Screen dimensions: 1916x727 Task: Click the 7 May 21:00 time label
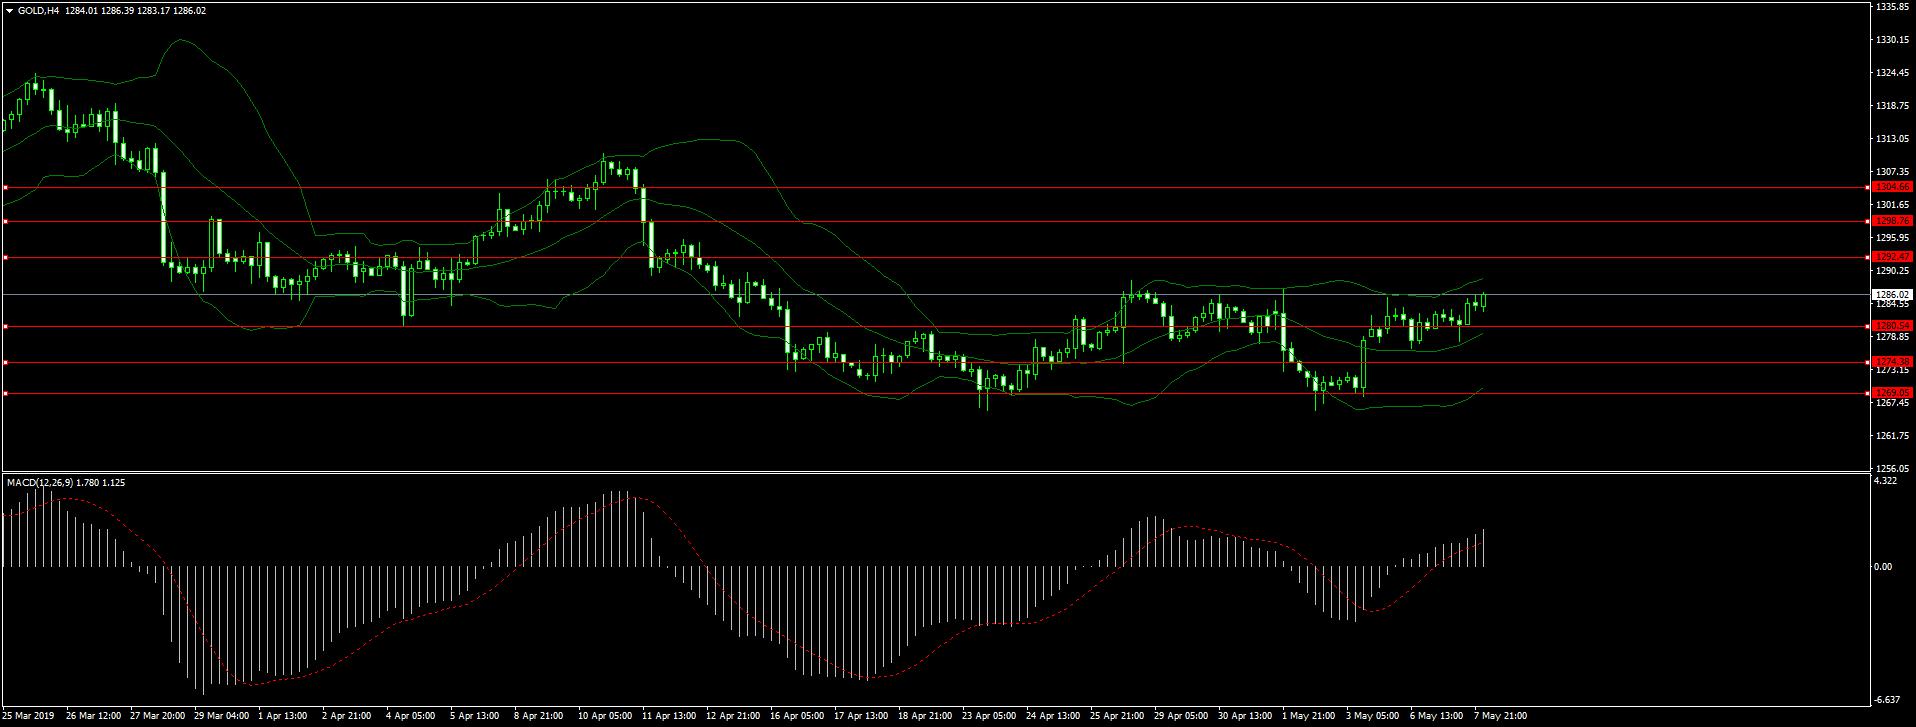(1498, 716)
